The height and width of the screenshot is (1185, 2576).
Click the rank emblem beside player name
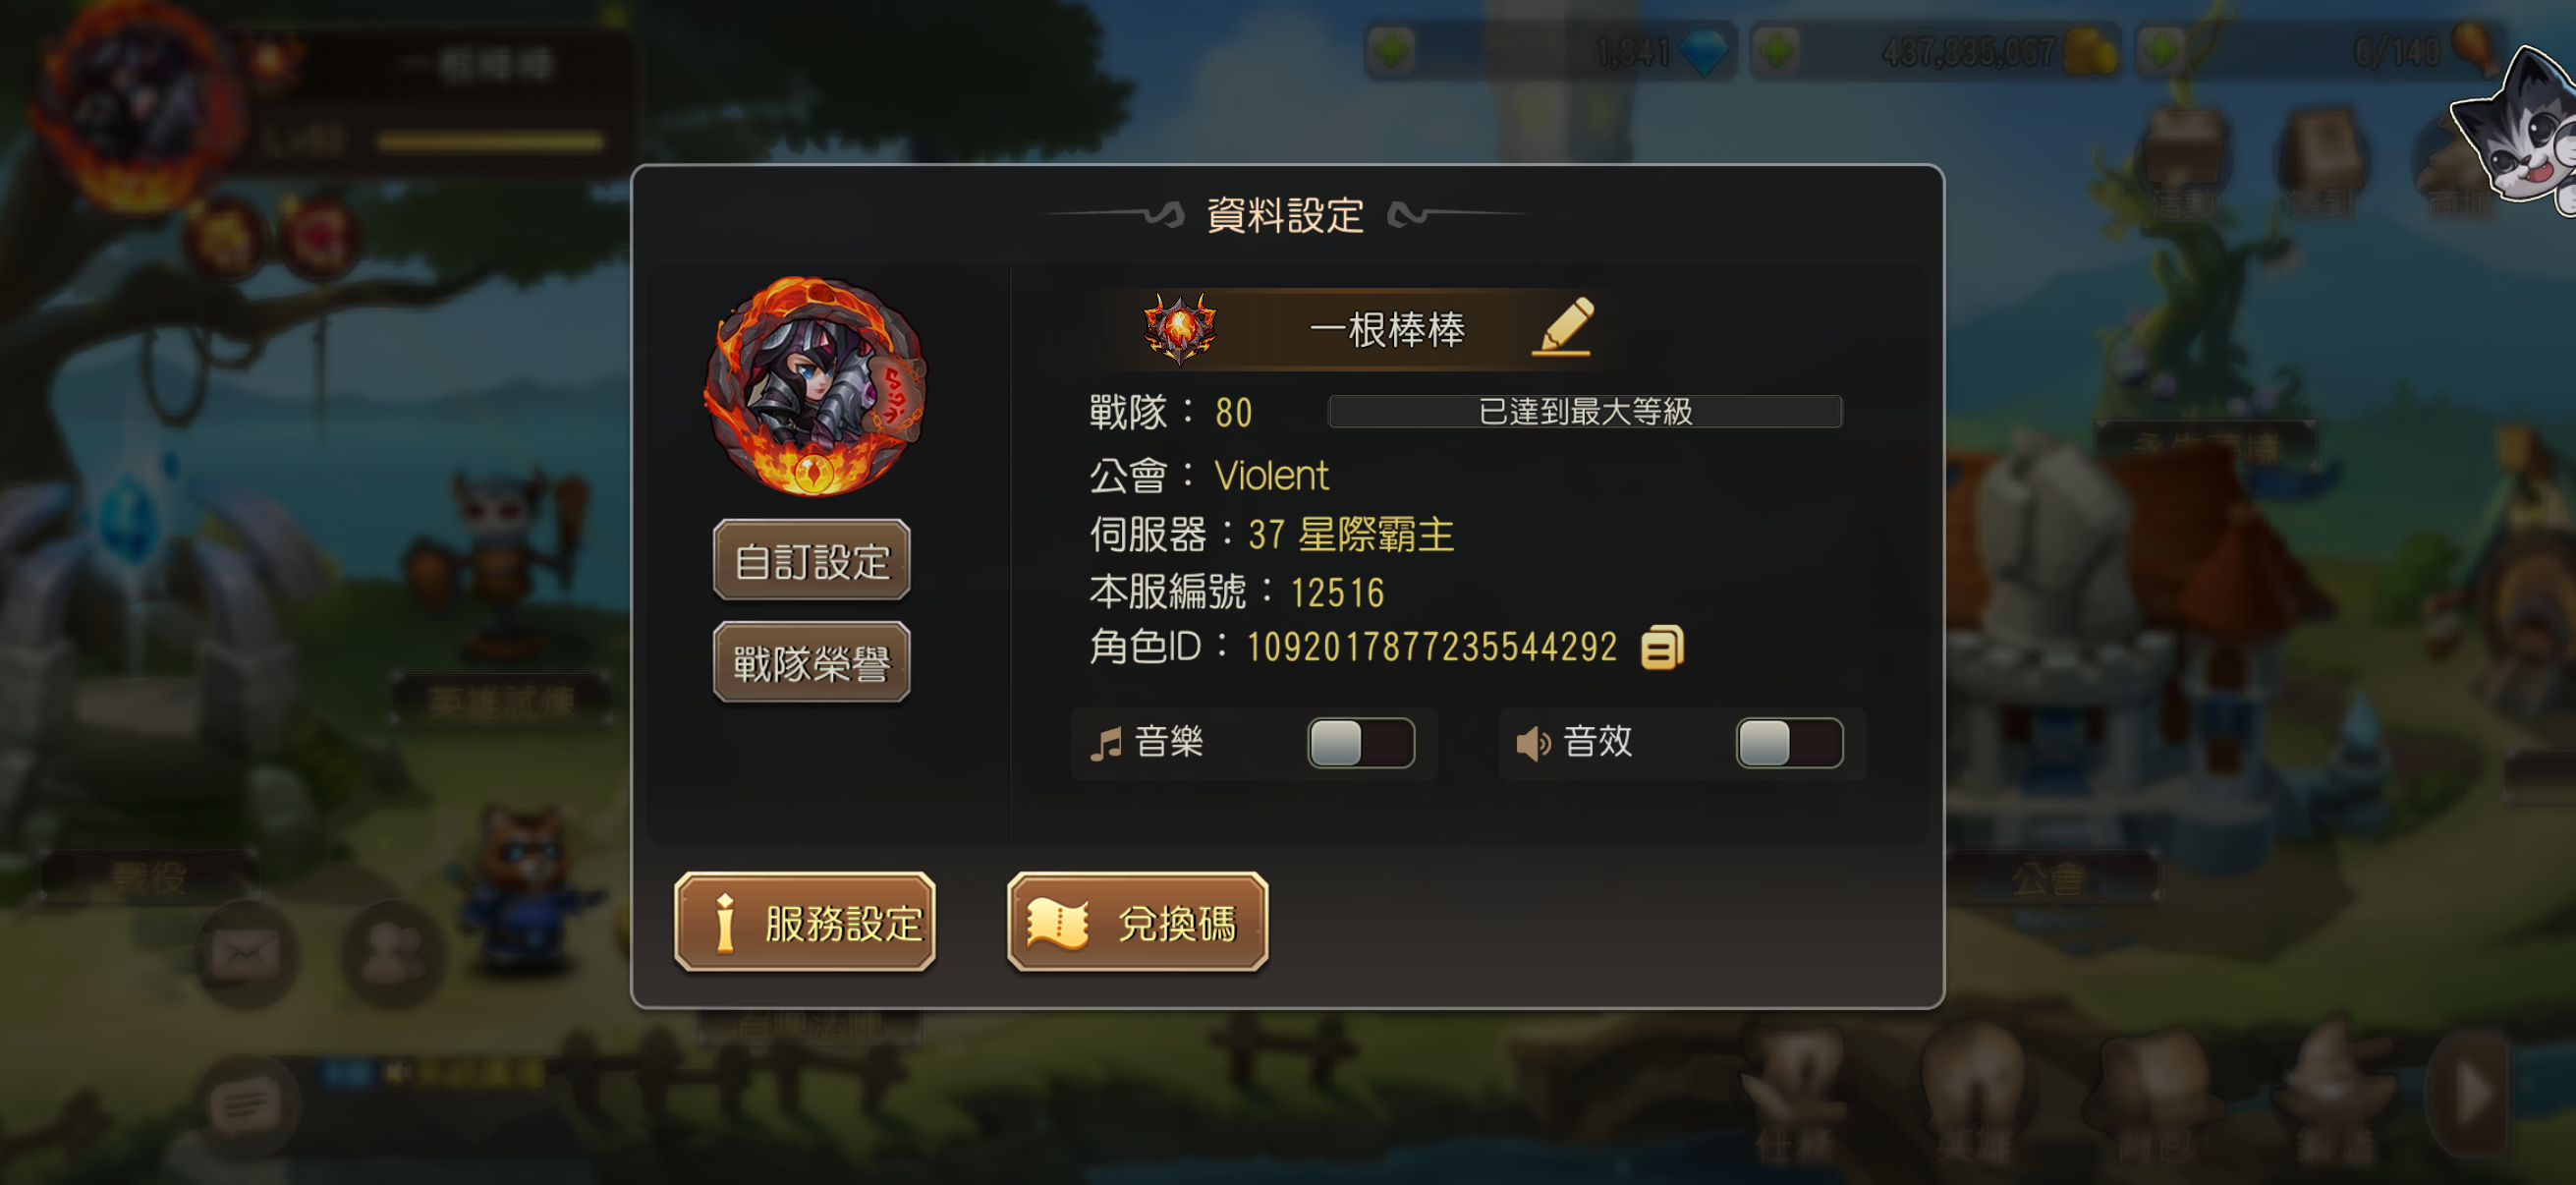click(x=1180, y=328)
